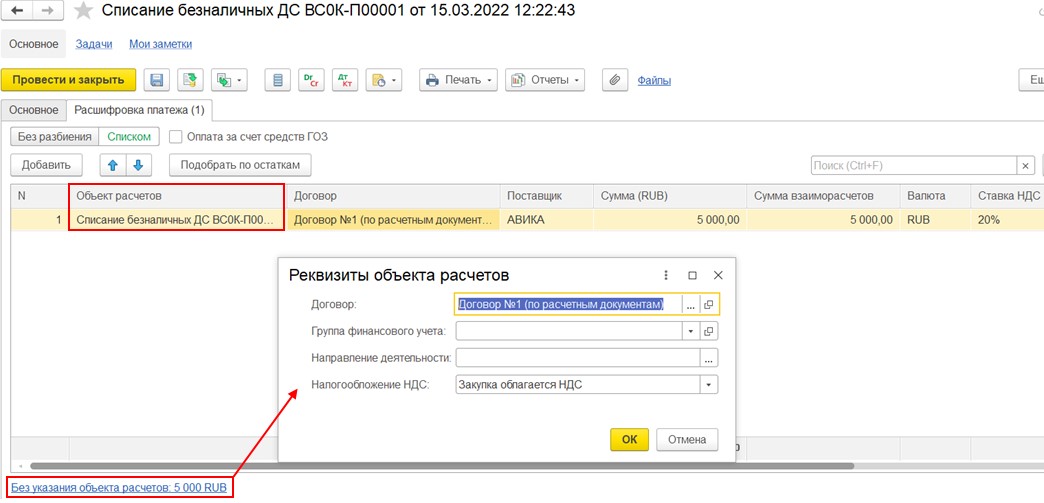Navigate back with the left arrow

(19, 12)
